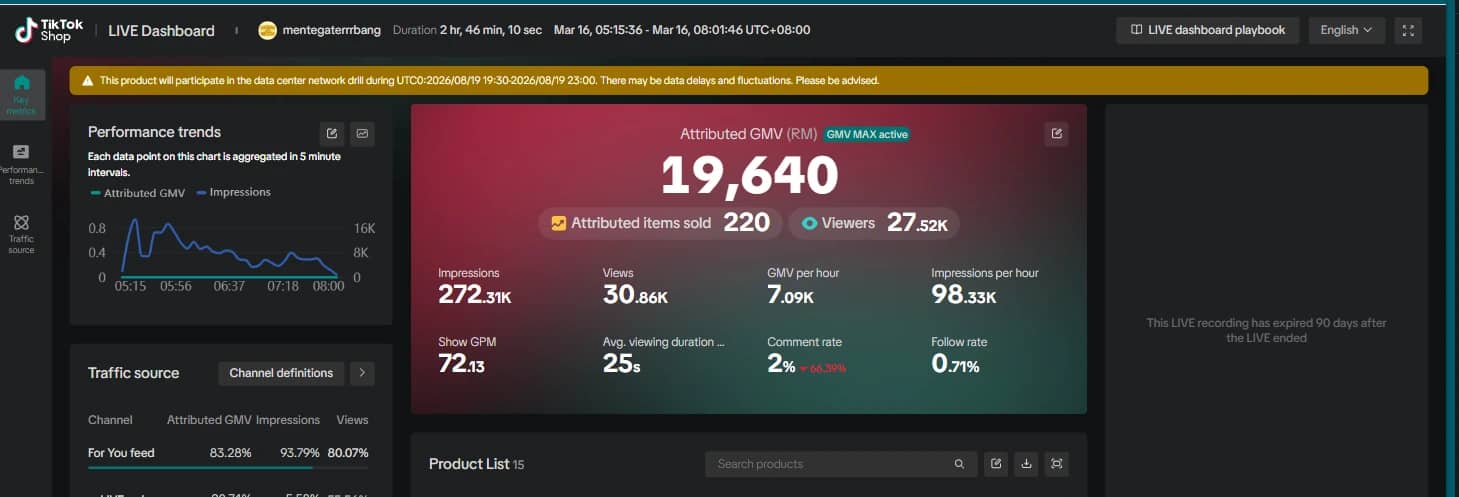Click the LIVE Dashboard title

[161, 31]
